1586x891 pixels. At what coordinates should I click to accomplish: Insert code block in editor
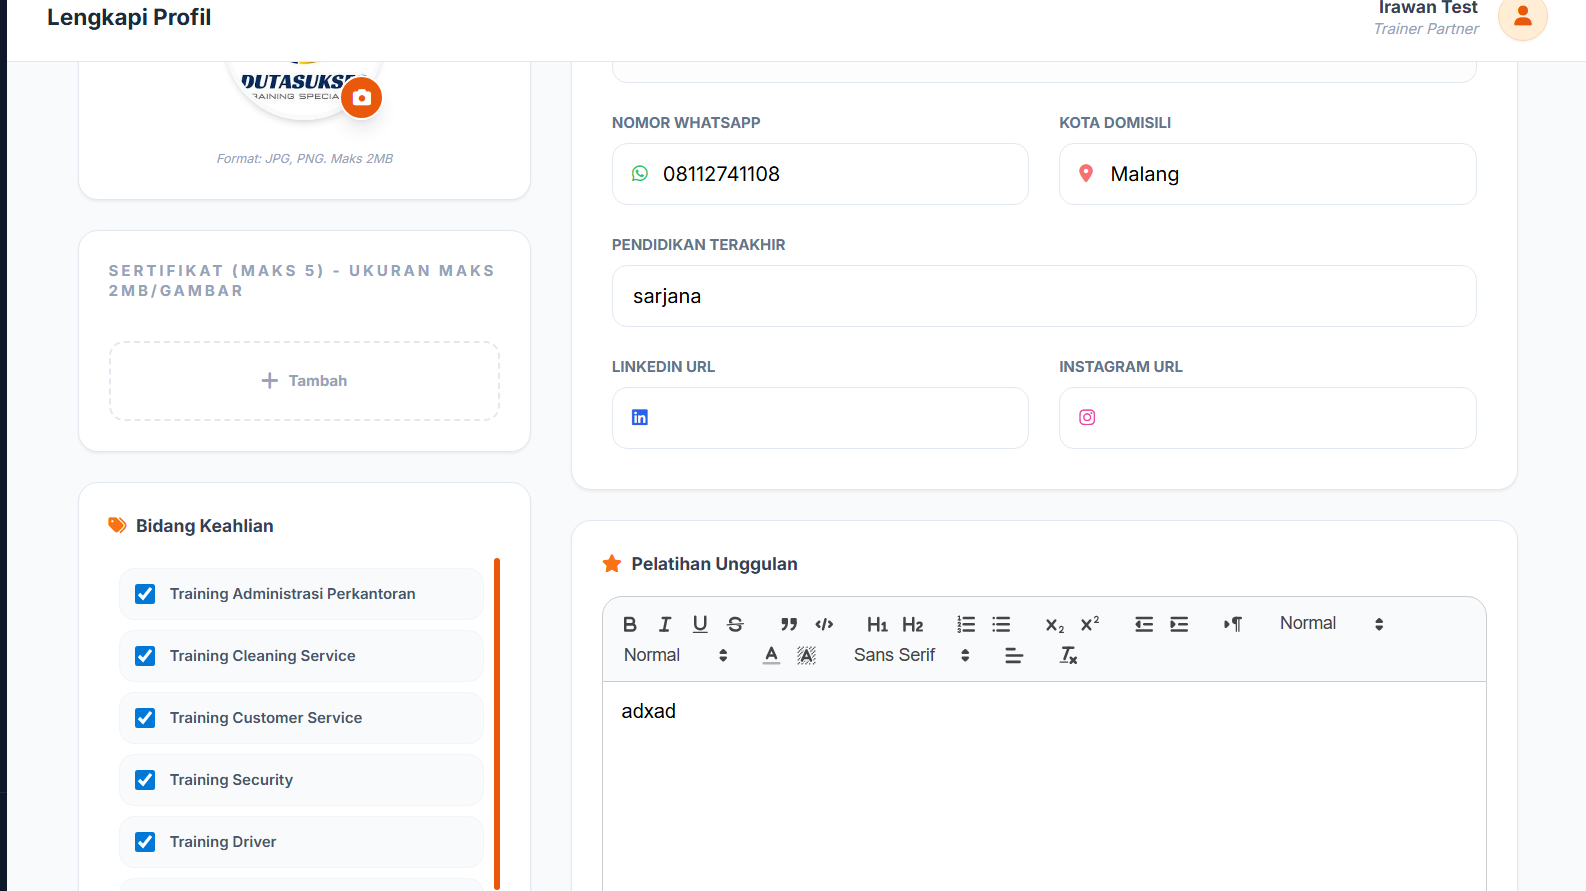tap(824, 624)
